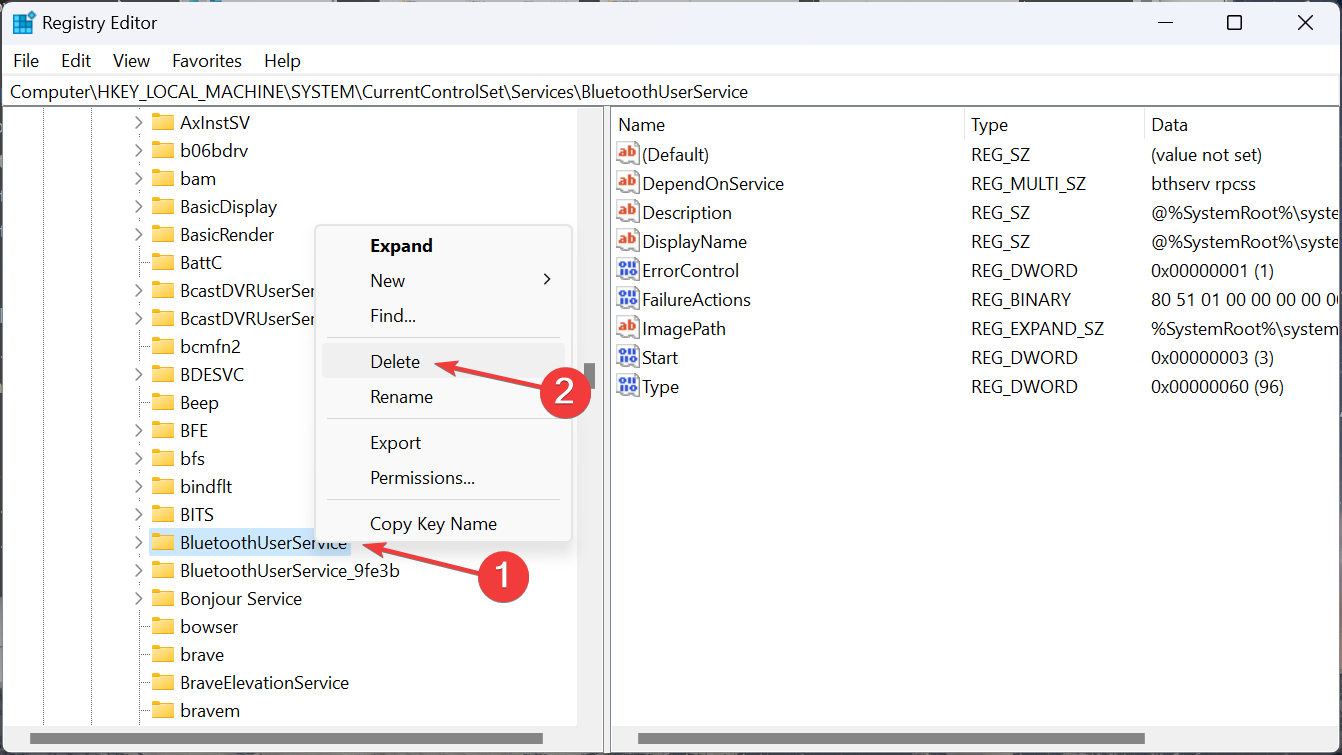Click the Bonjour Service folder icon
This screenshot has width=1342, height=755.
(x=163, y=599)
